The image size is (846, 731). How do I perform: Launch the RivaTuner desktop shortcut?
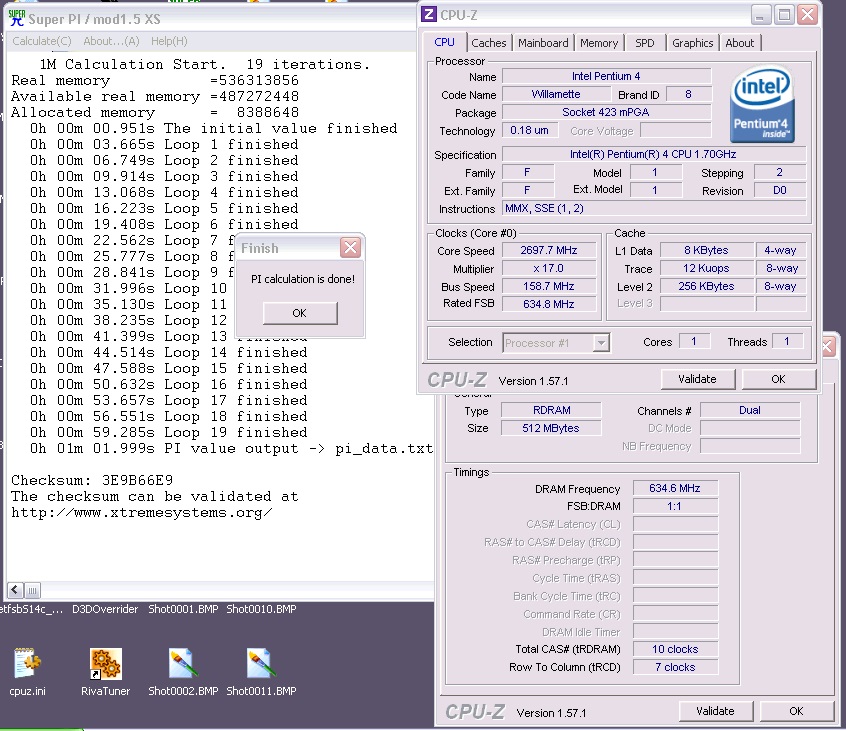click(x=105, y=664)
